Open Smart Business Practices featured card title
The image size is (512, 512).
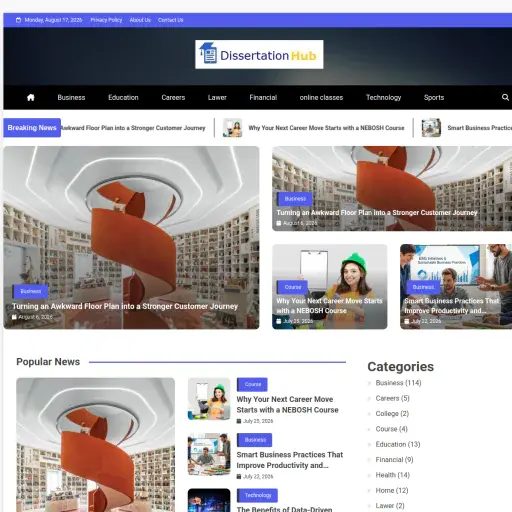[452, 306]
